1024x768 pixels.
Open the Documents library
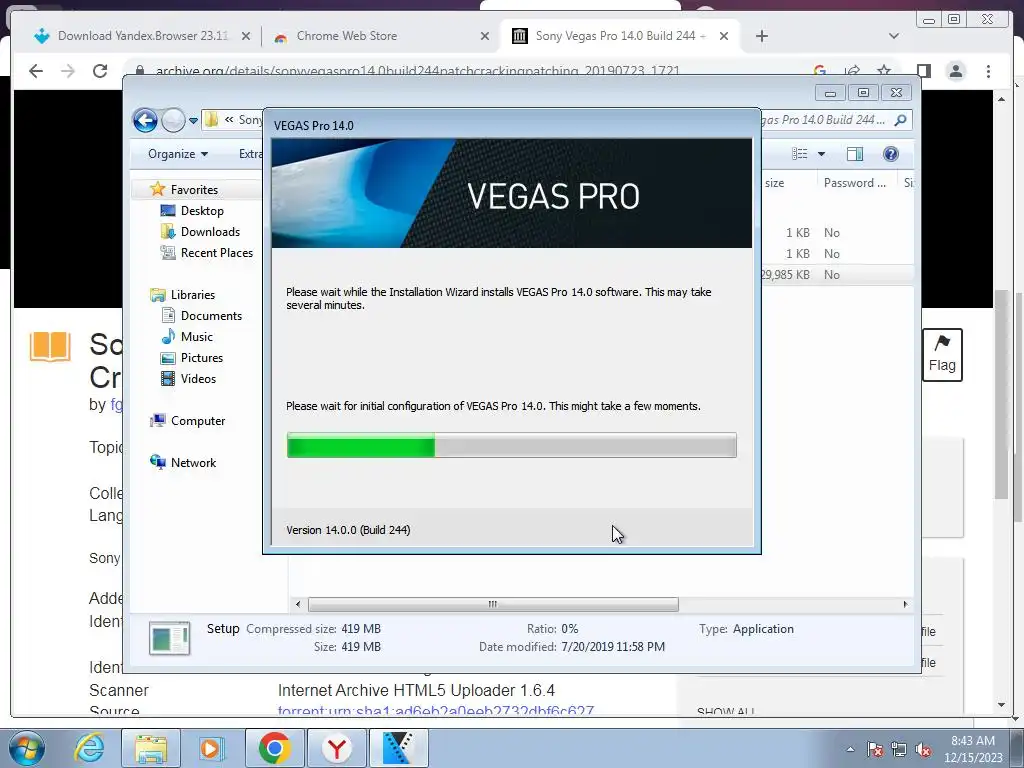211,315
